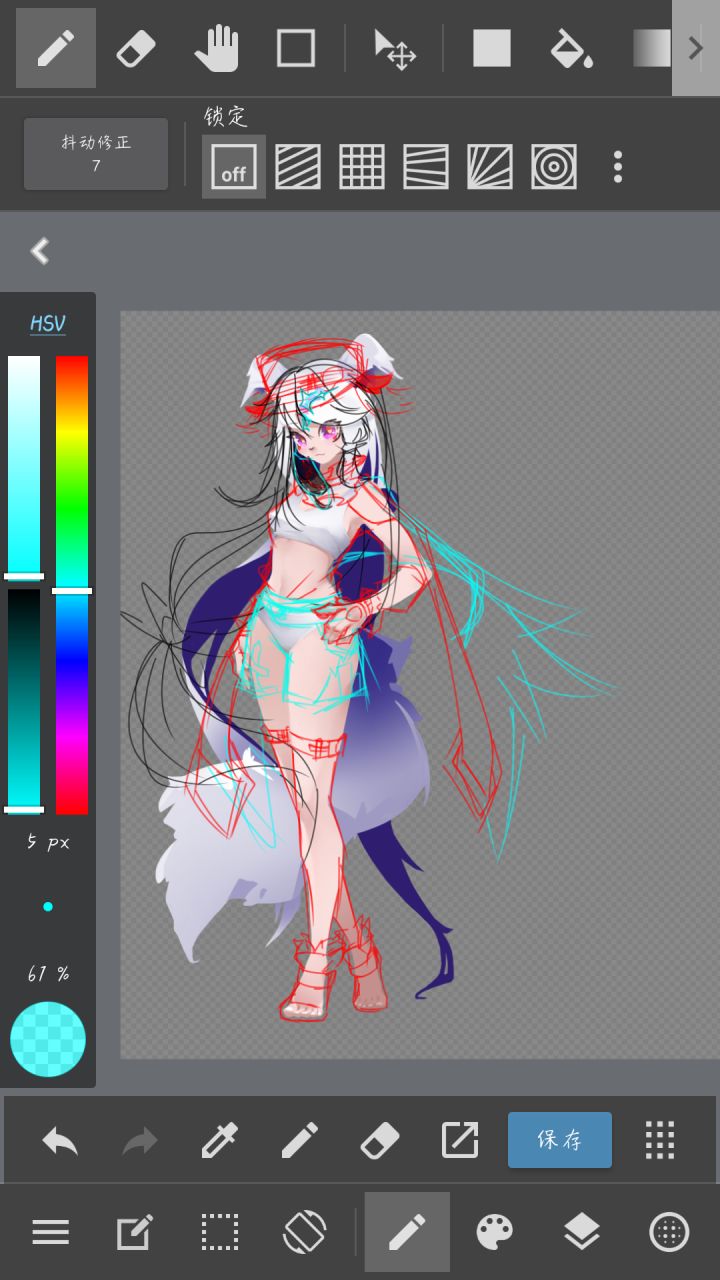Open the current cyan color swatch
Image resolution: width=720 pixels, height=1280 pixels.
coord(48,1039)
